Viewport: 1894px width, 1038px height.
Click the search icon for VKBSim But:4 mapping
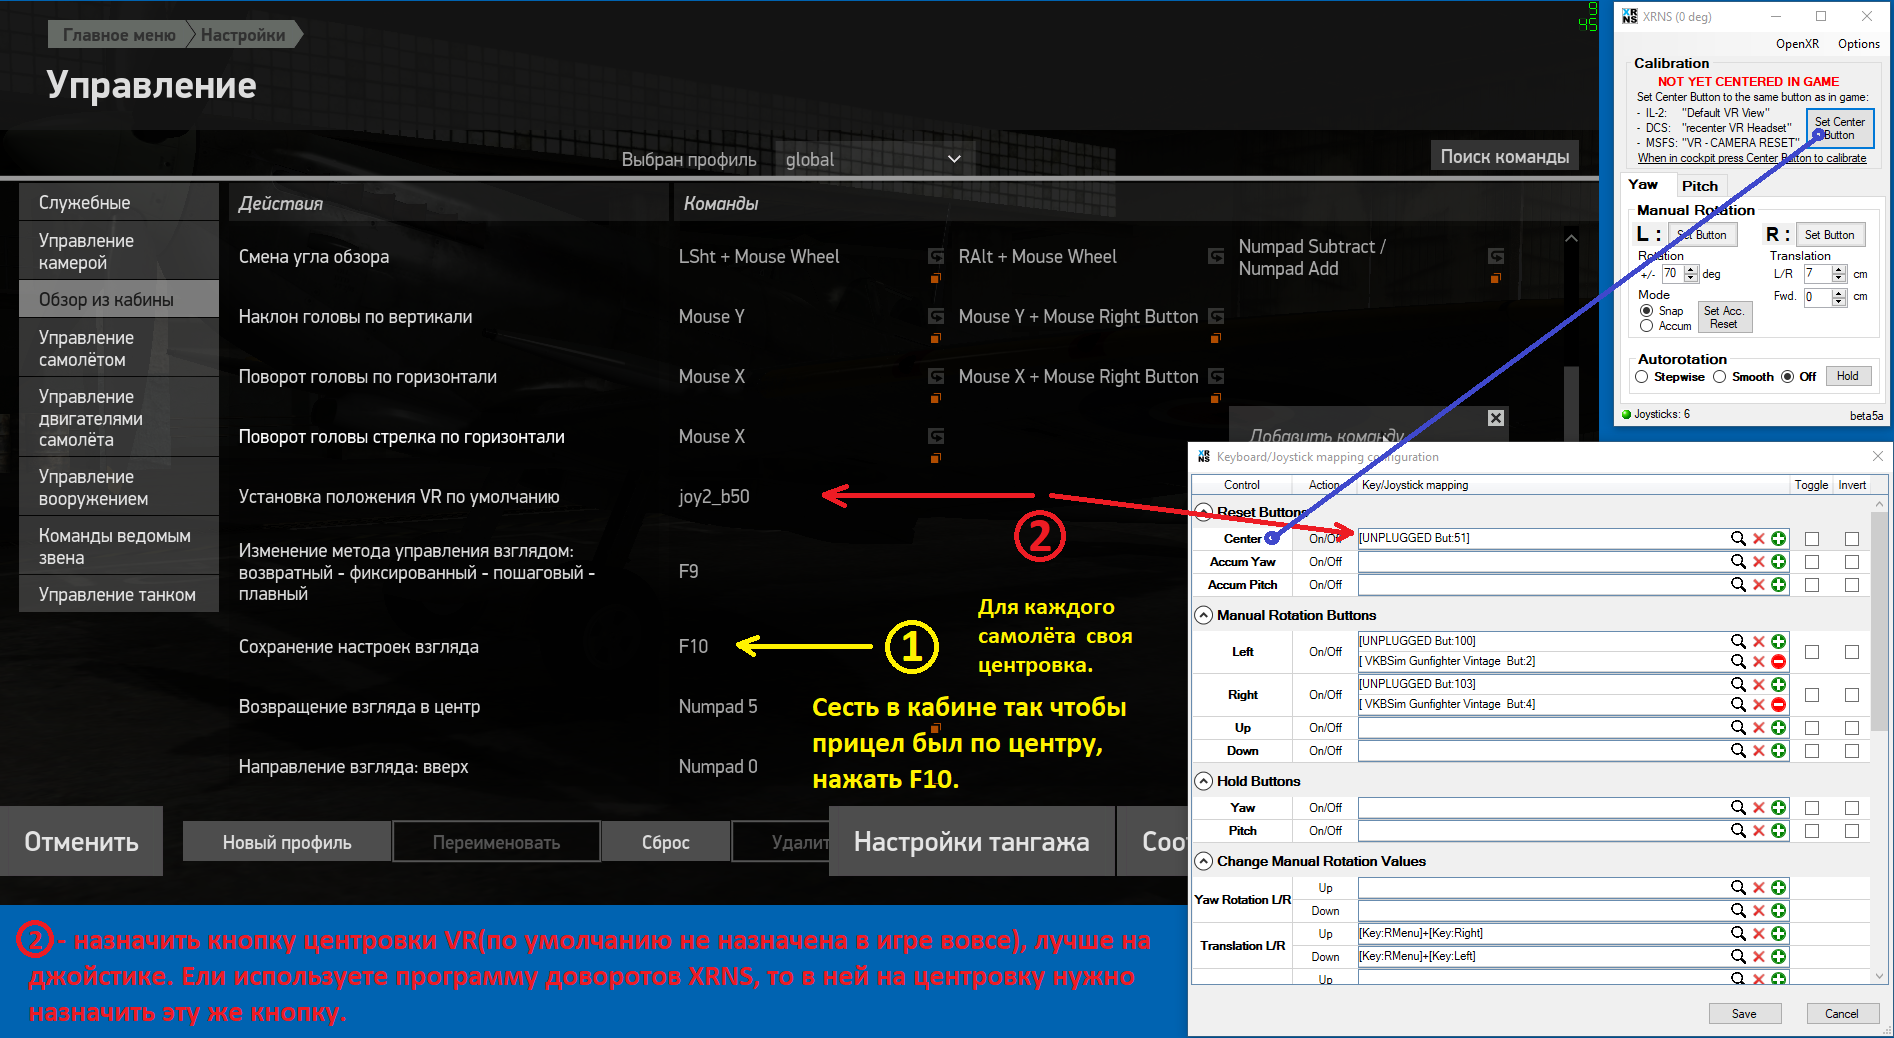point(1738,705)
